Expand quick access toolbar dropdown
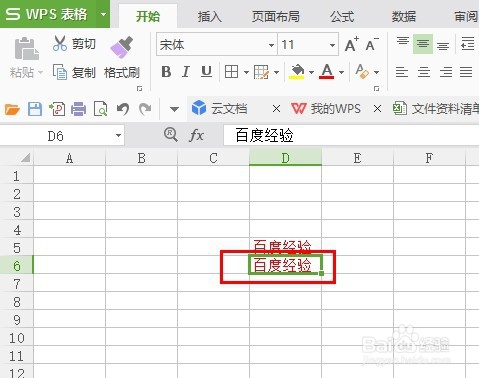This screenshot has width=479, height=378. 174,109
